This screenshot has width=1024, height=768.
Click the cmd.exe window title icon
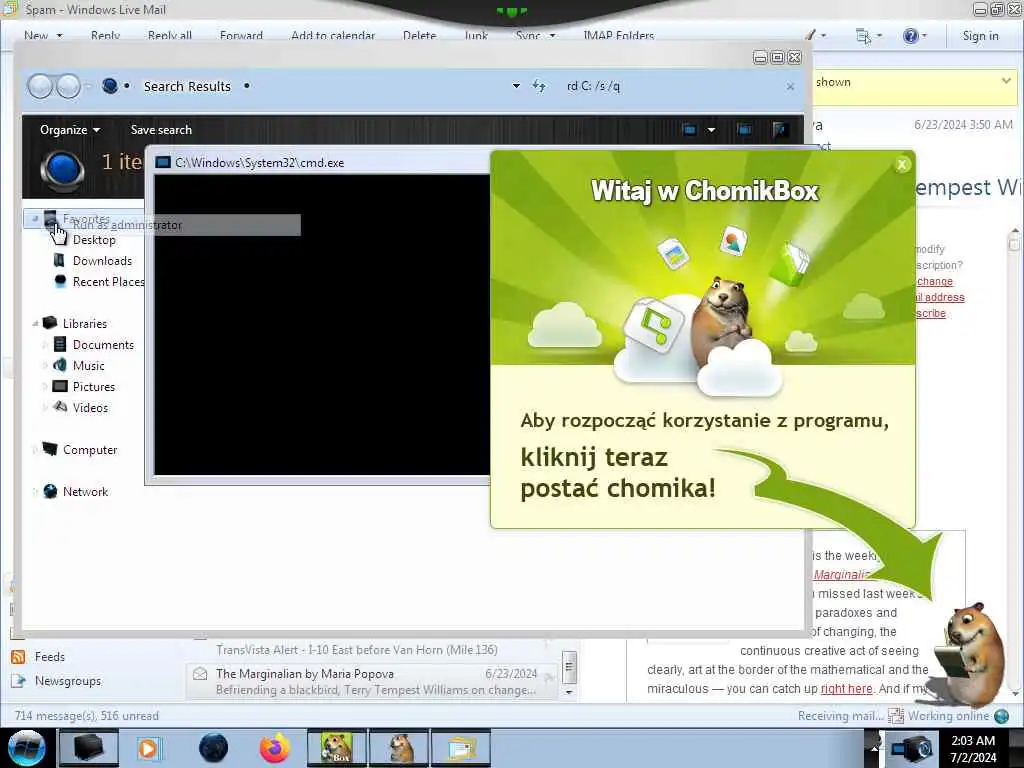(163, 163)
